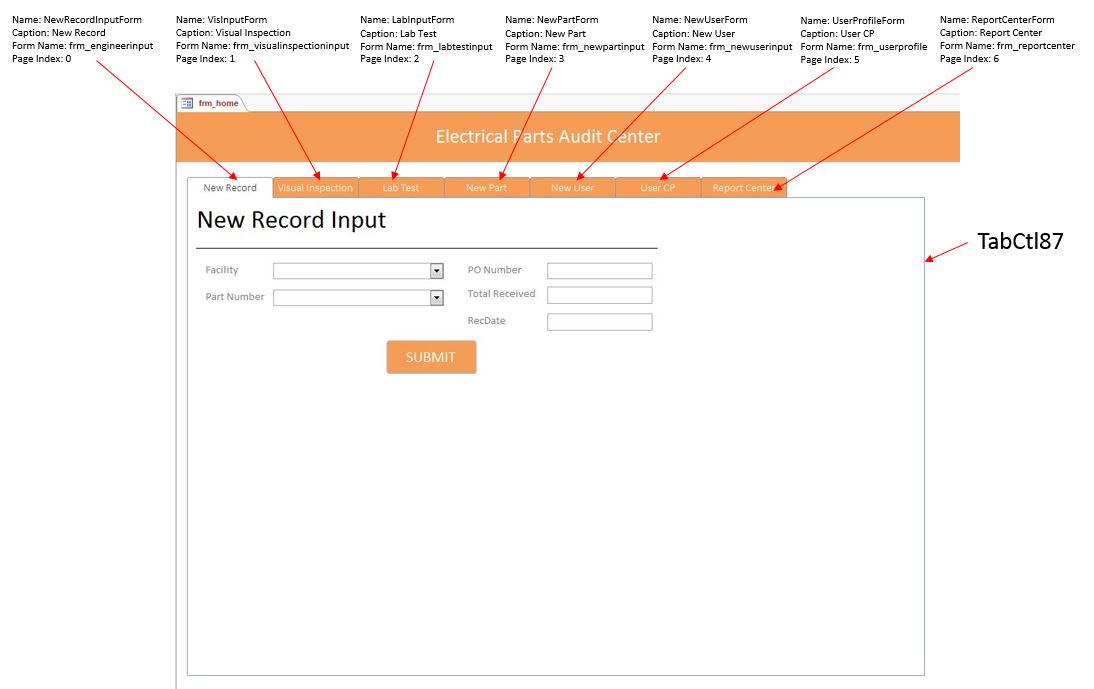Switch to the Lab Test tab
Image resolution: width=1094 pixels, height=689 pixels.
pos(401,188)
